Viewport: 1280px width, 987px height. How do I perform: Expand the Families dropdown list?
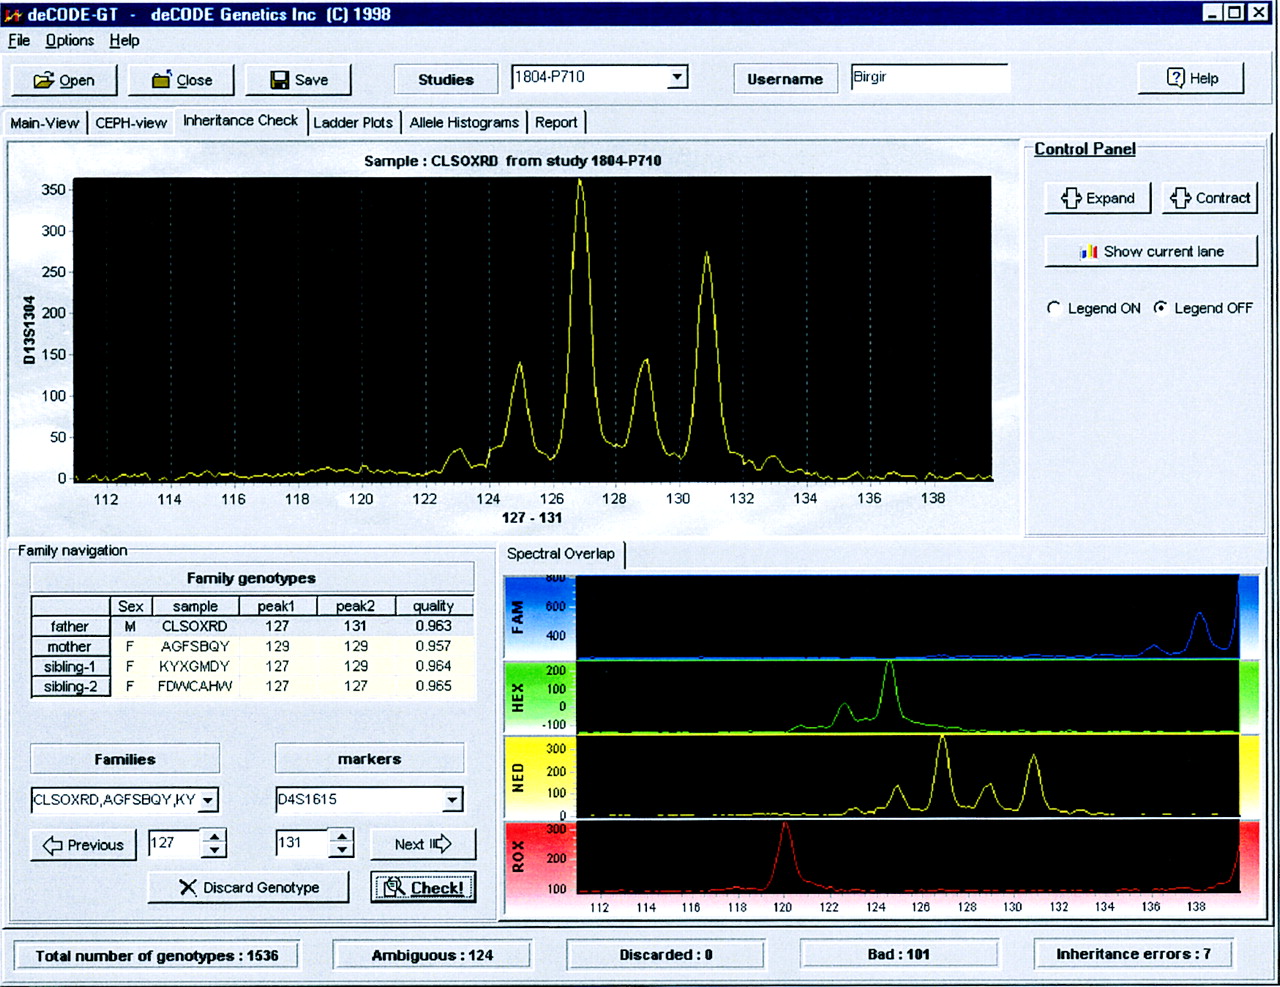tap(208, 800)
